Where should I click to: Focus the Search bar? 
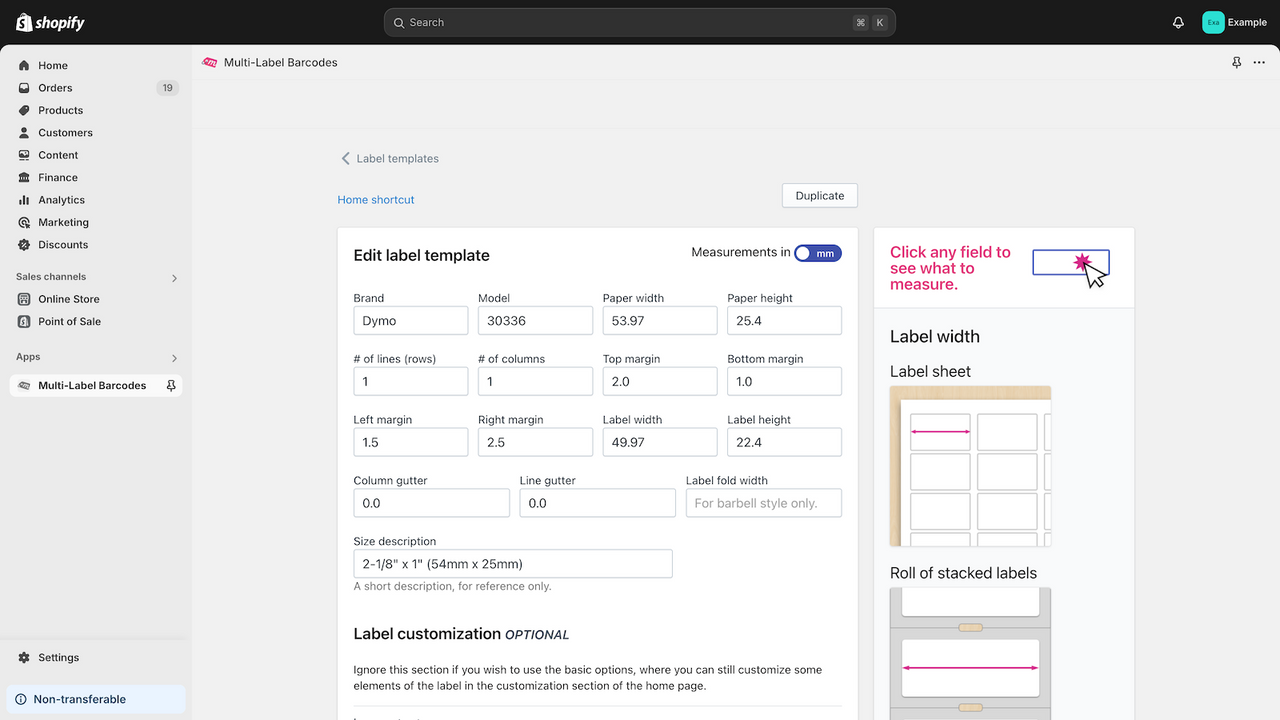point(640,22)
